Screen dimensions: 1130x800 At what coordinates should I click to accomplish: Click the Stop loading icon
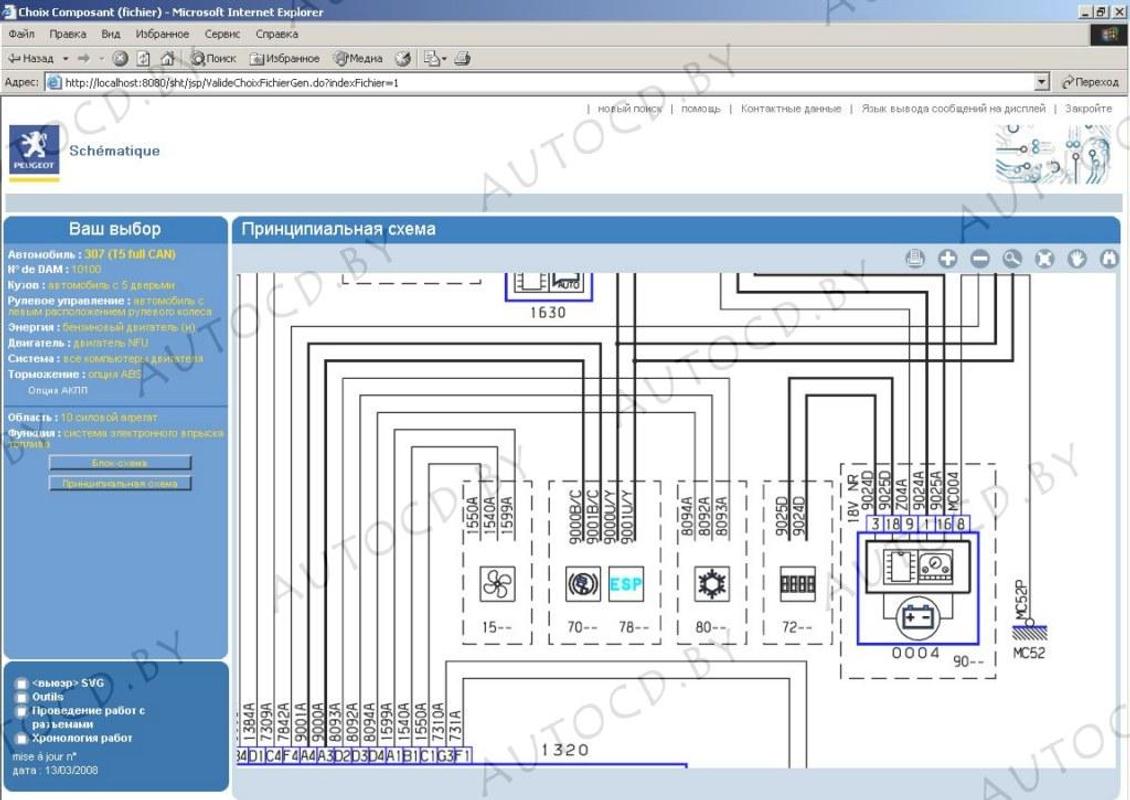coord(120,58)
